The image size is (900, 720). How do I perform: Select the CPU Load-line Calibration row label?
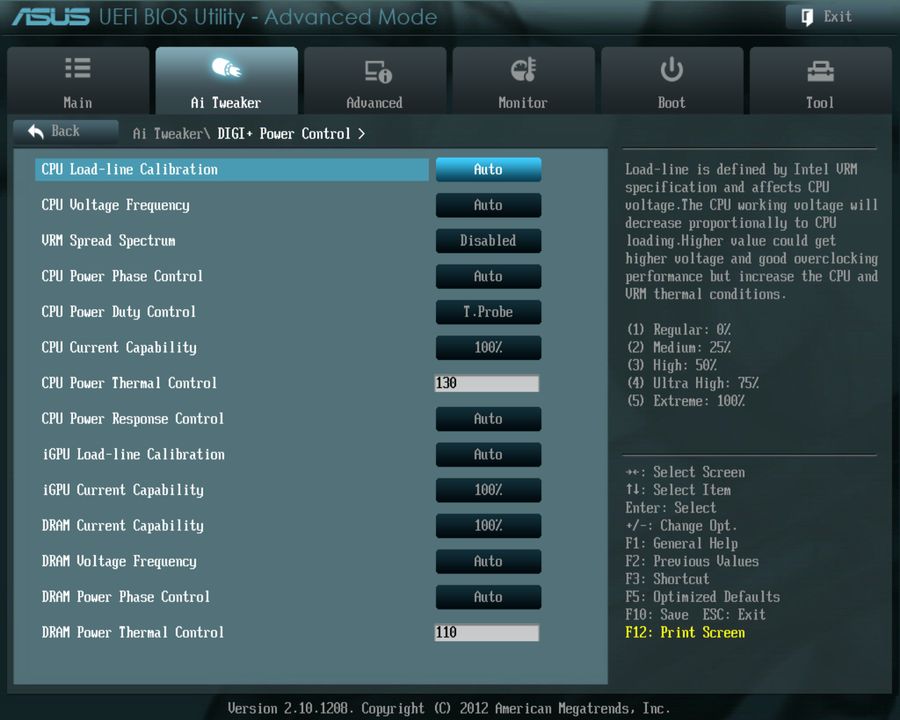click(130, 169)
